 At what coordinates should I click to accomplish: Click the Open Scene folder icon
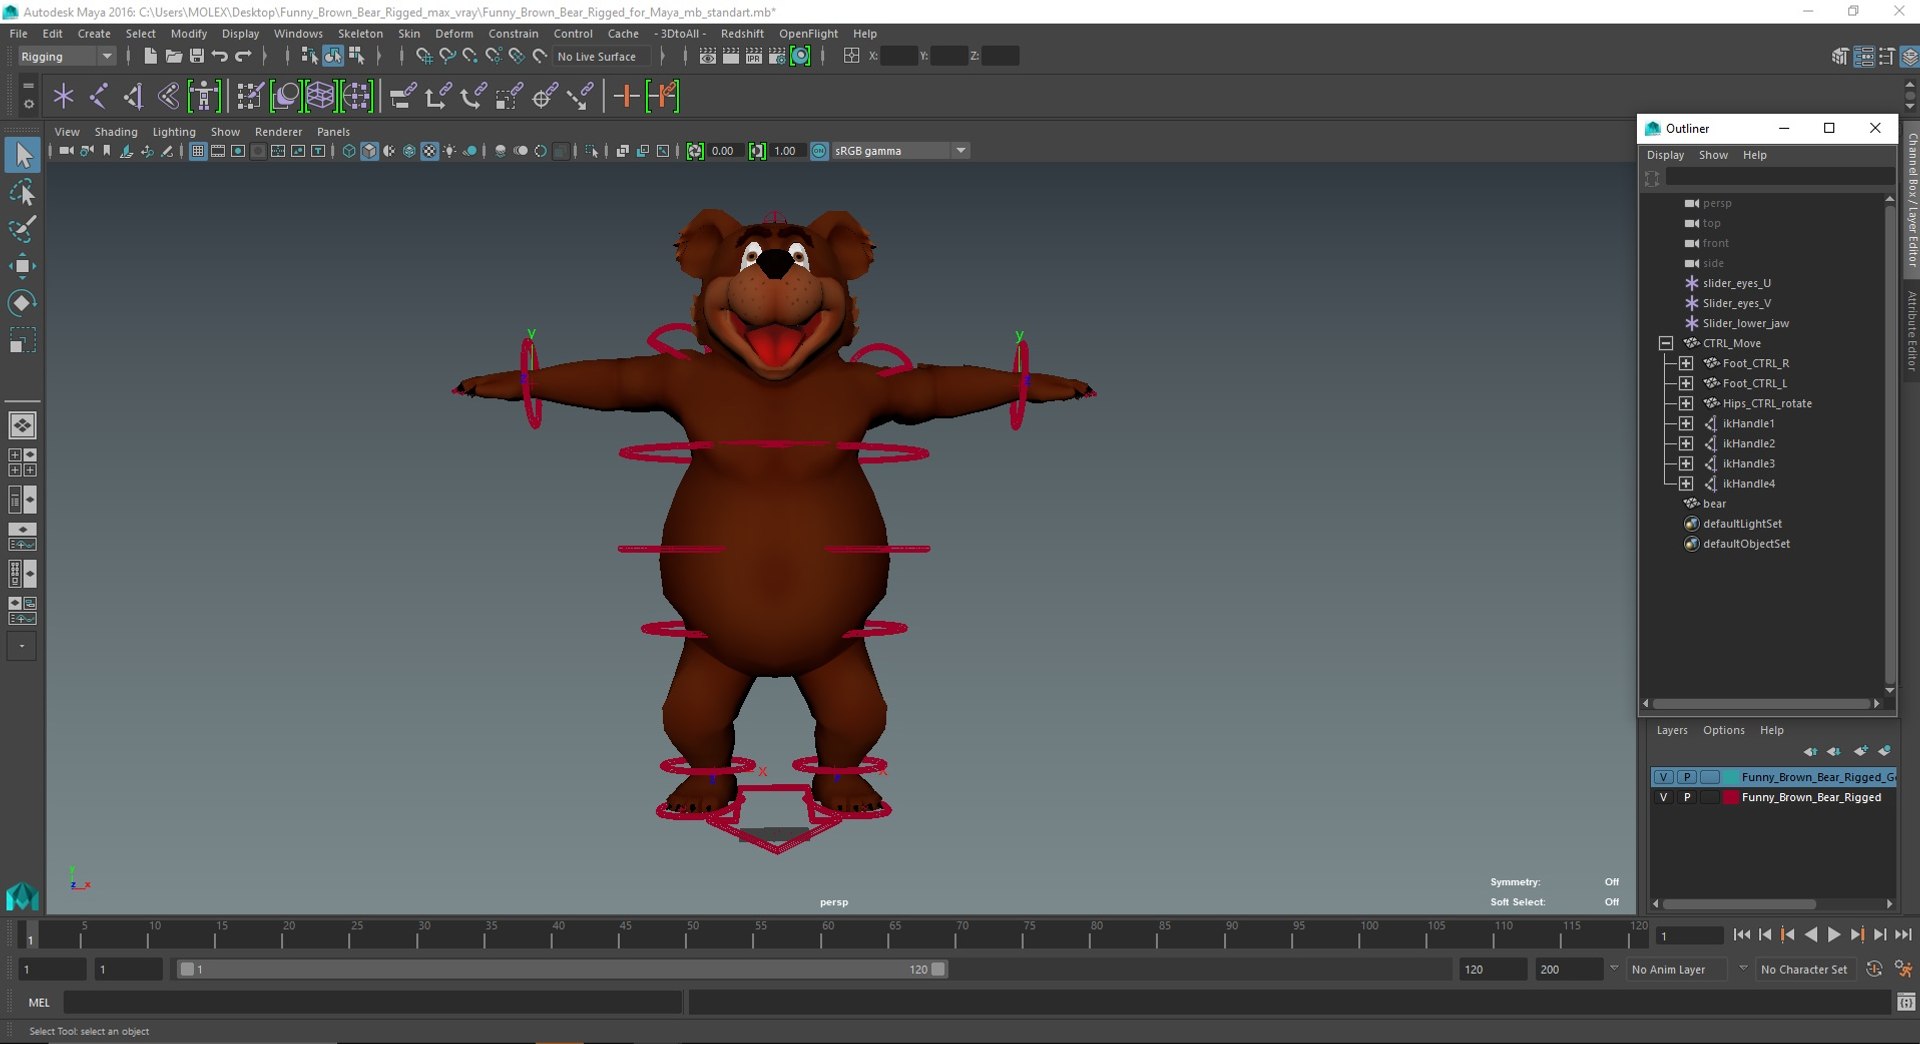[x=173, y=56]
